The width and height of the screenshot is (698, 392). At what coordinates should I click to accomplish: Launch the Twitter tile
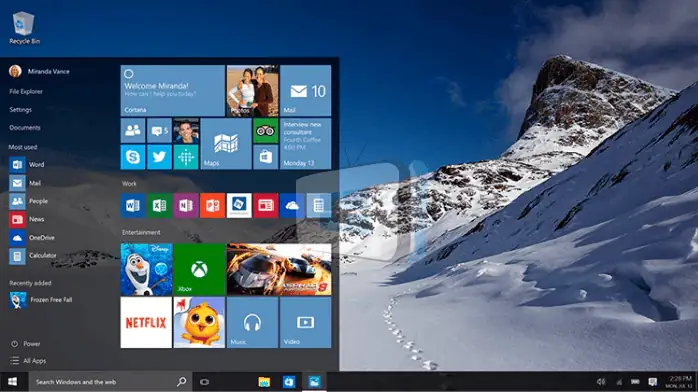coord(159,157)
